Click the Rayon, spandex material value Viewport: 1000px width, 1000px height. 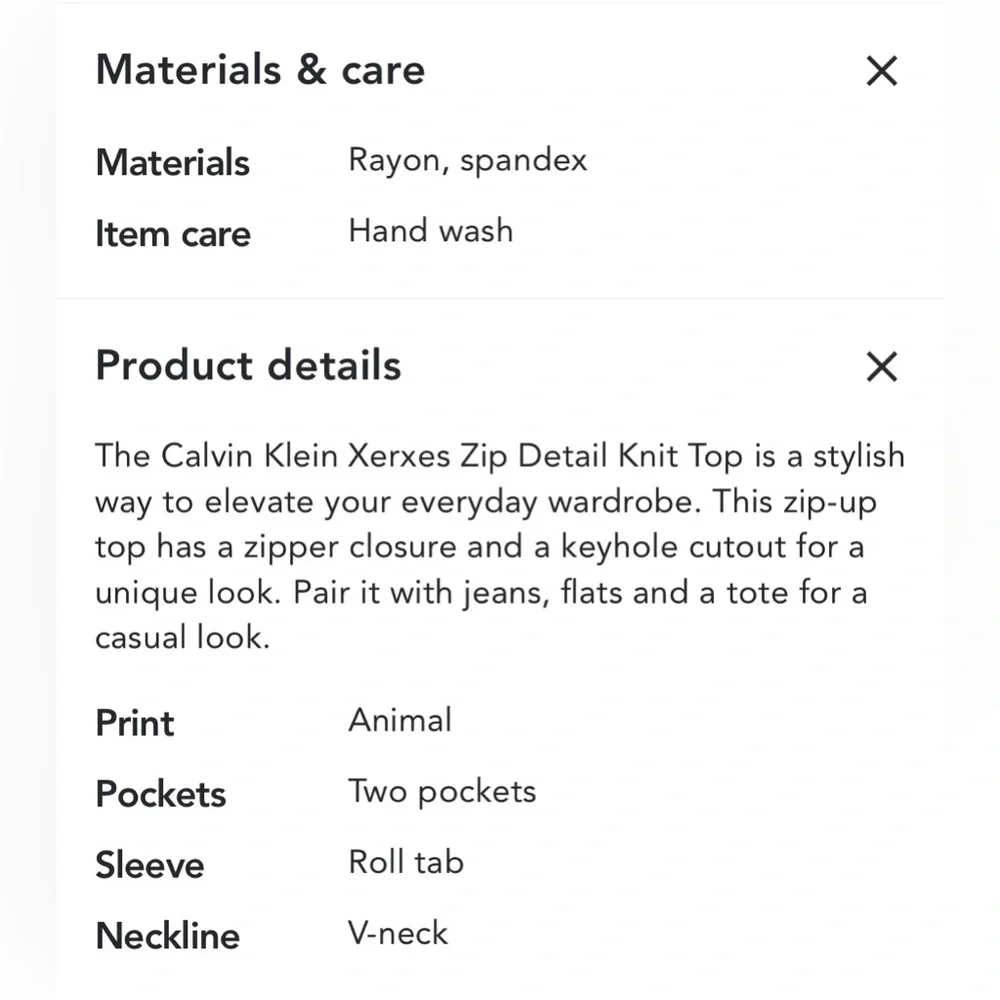point(467,160)
